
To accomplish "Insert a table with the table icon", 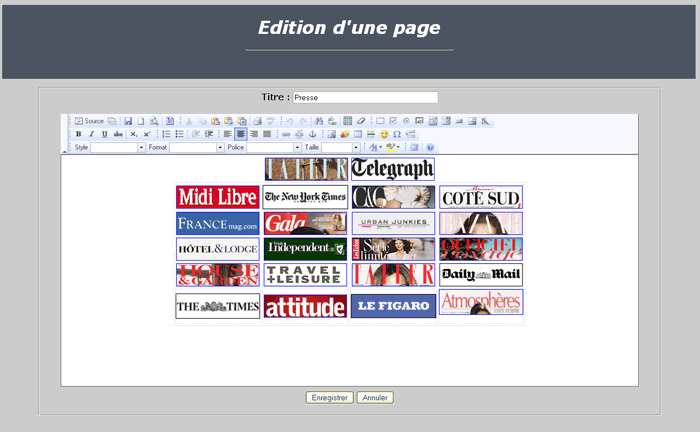I will click(x=358, y=134).
